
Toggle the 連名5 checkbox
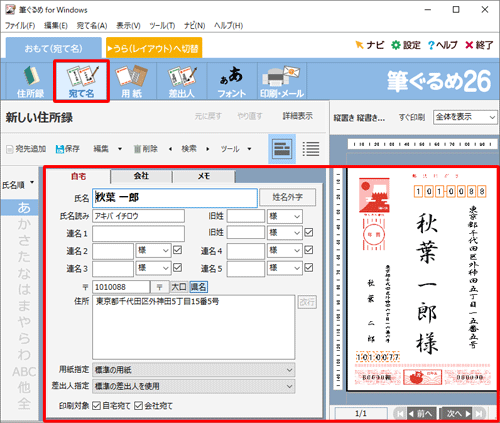point(309,267)
